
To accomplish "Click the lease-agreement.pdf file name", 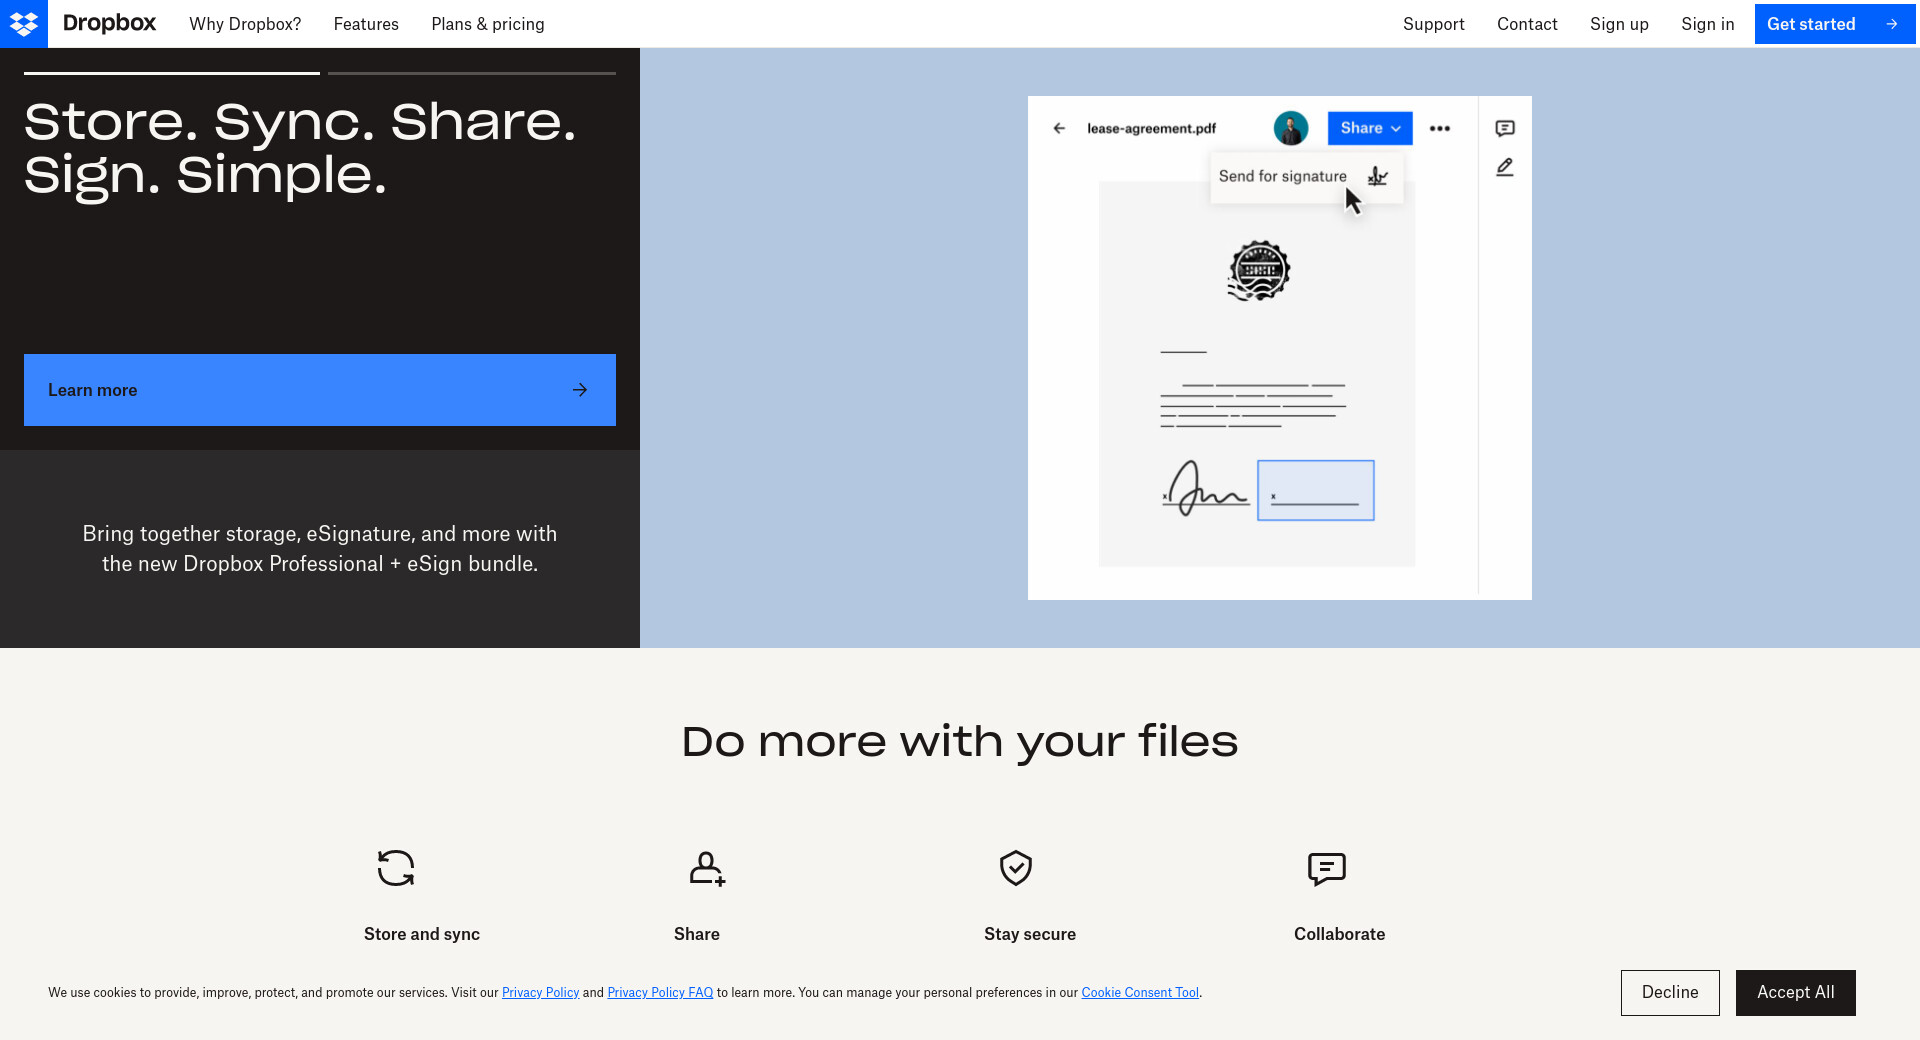I will 1152,128.
